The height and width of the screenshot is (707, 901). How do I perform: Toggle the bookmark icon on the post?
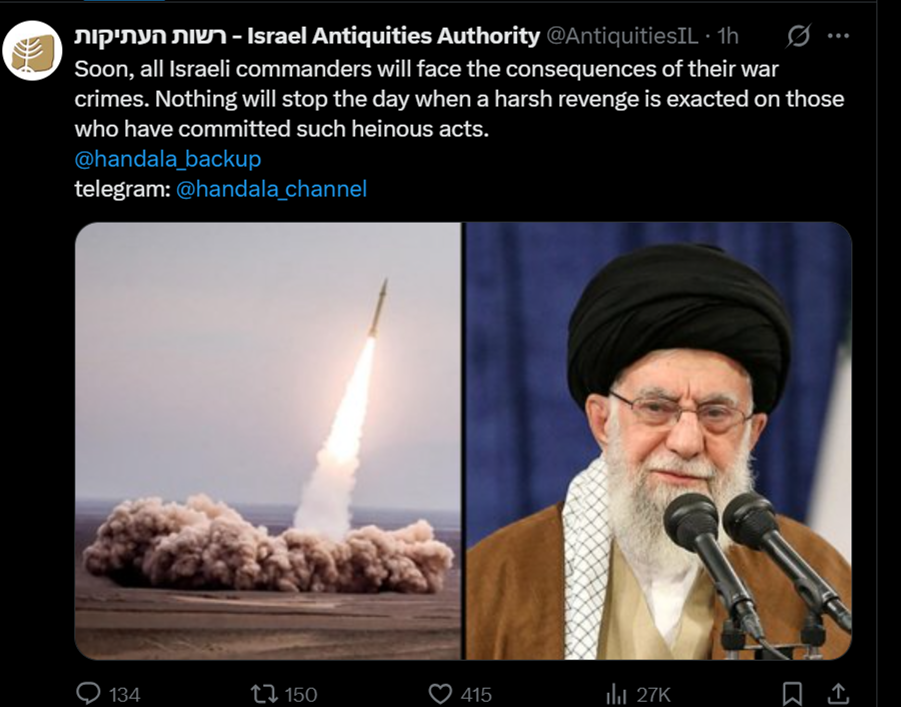coord(792,694)
